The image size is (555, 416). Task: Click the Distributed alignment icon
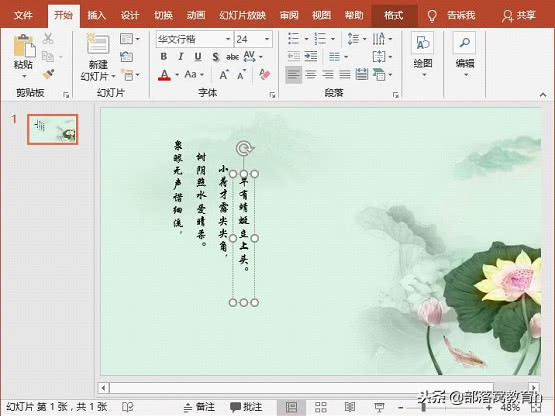click(362, 74)
